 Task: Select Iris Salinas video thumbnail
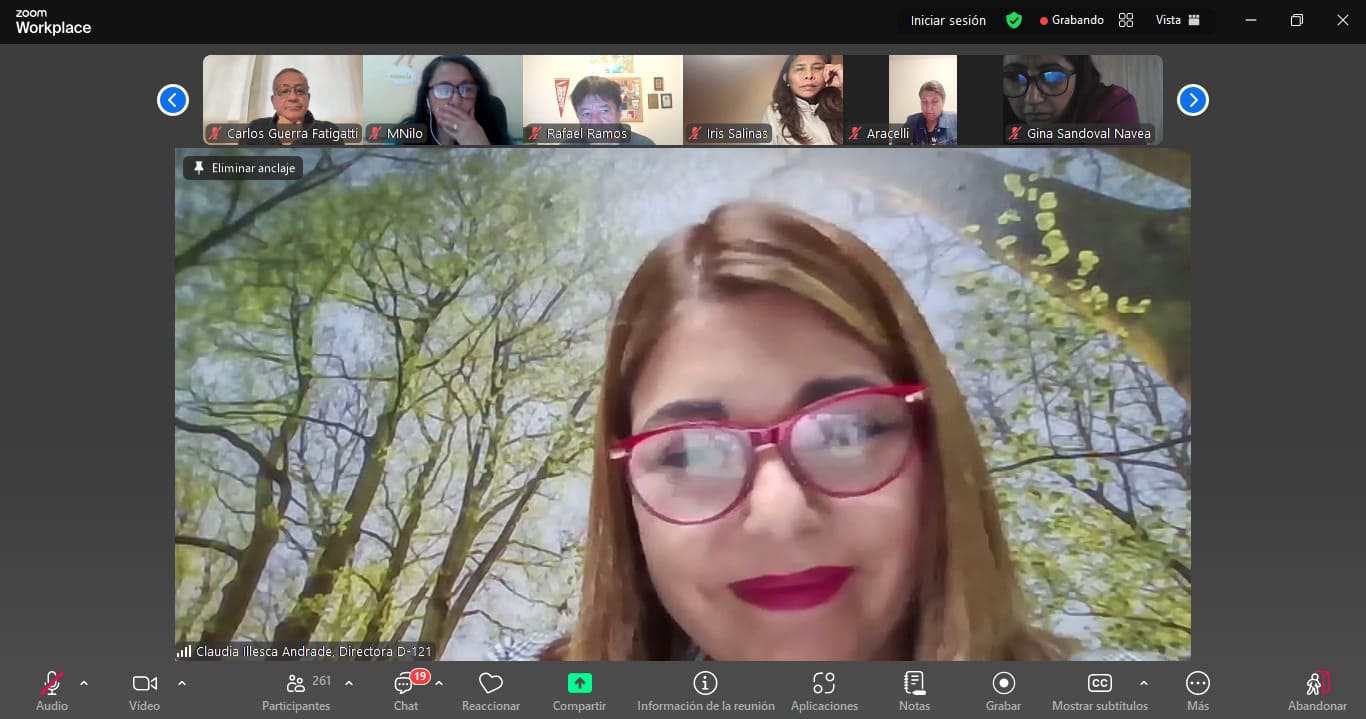(763, 100)
